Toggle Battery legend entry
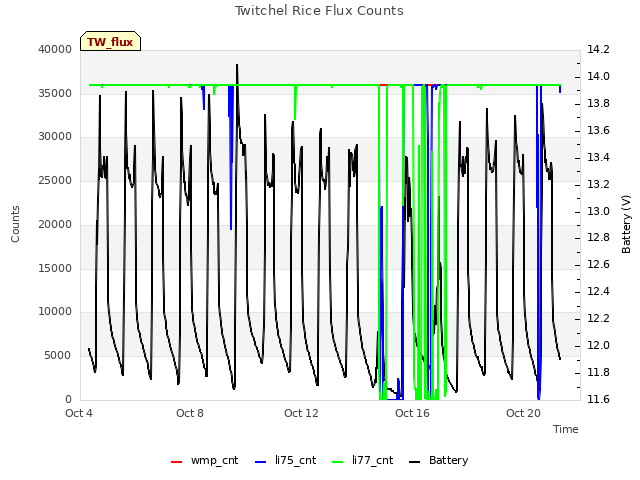The height and width of the screenshot is (480, 640). tap(438, 461)
